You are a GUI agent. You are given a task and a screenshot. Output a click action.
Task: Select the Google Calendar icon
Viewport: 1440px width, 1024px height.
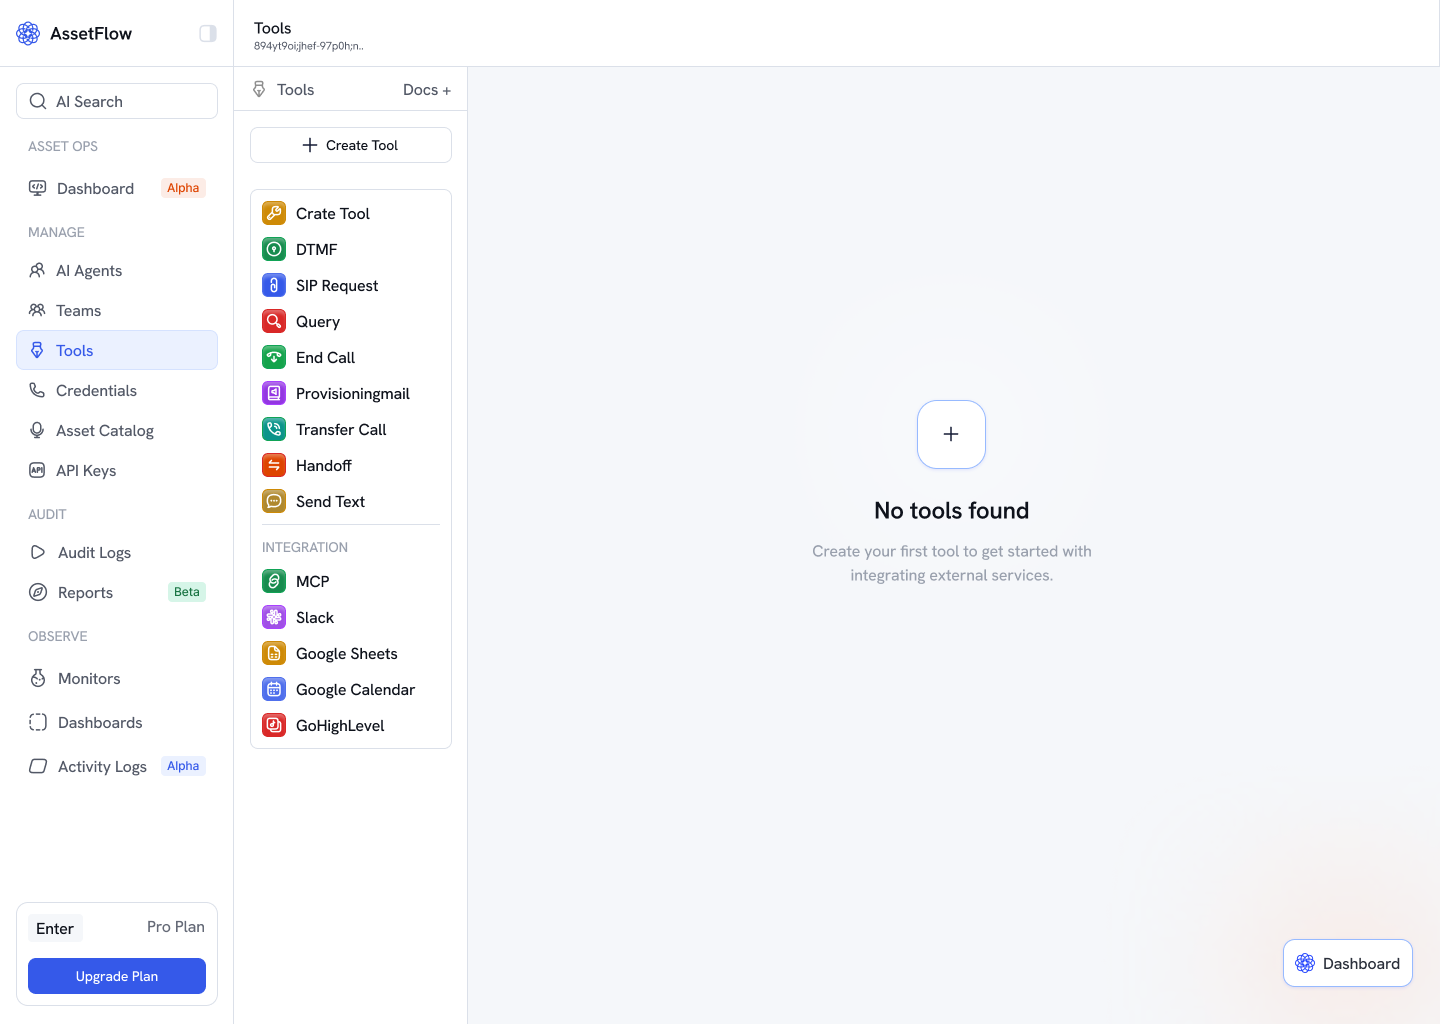click(274, 689)
